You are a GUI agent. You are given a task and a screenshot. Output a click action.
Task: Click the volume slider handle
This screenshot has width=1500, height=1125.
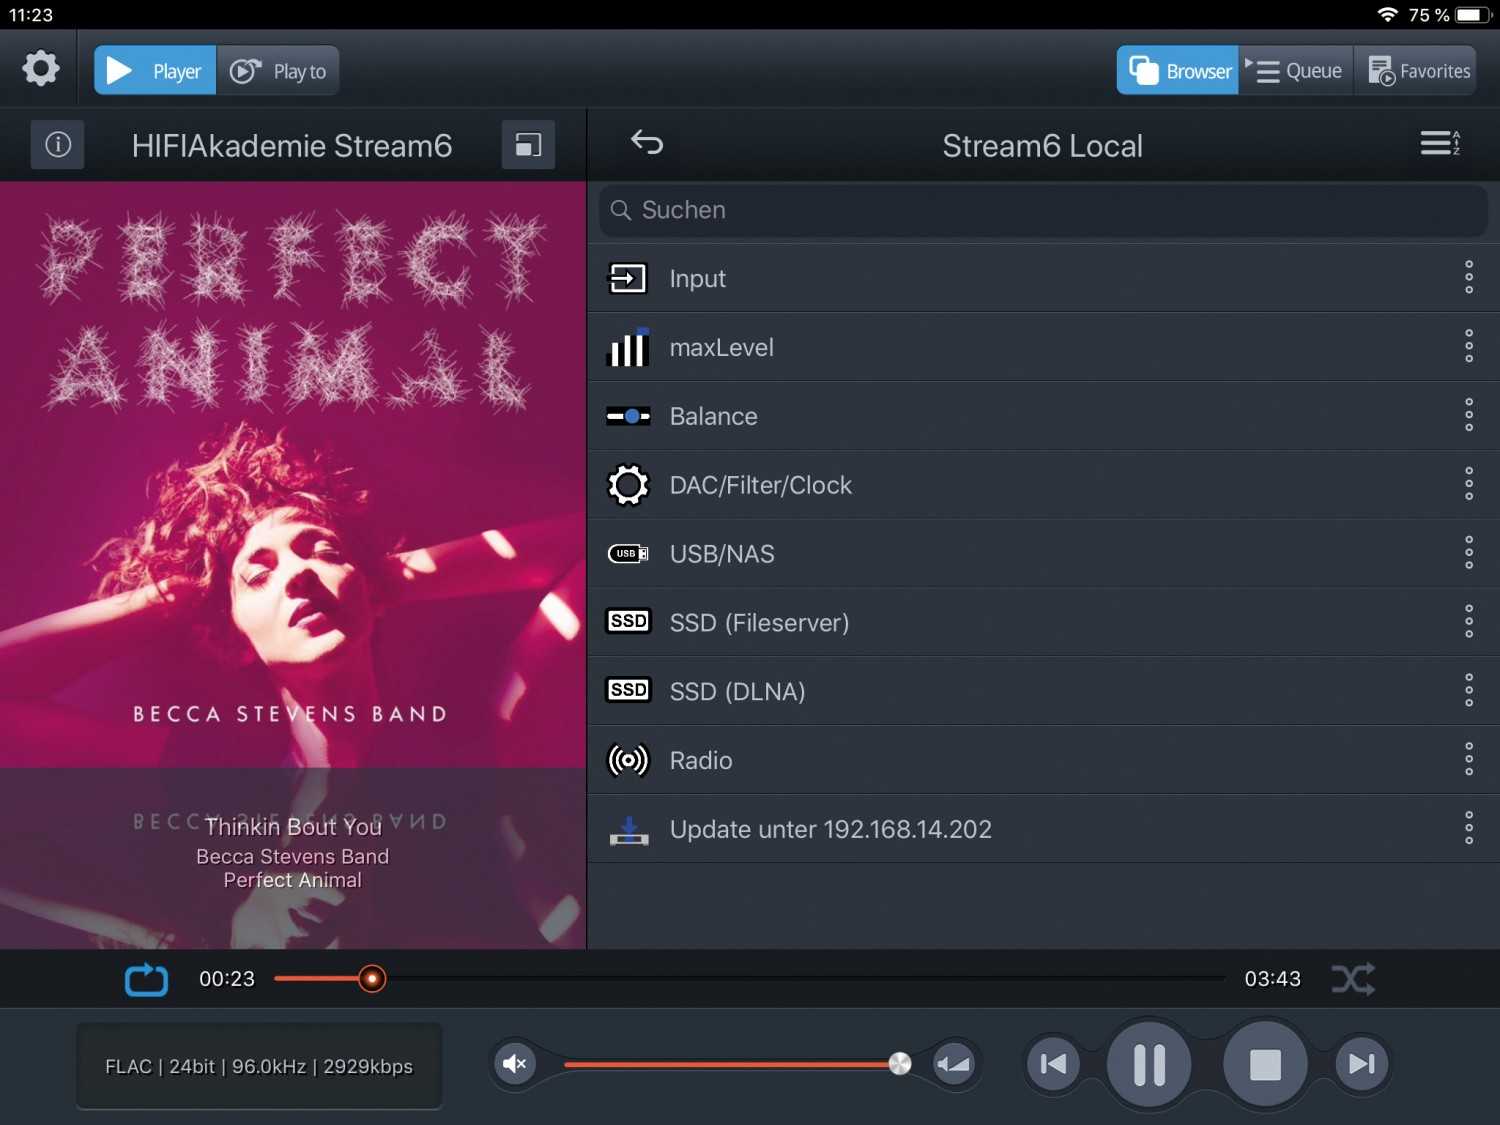pos(900,1064)
